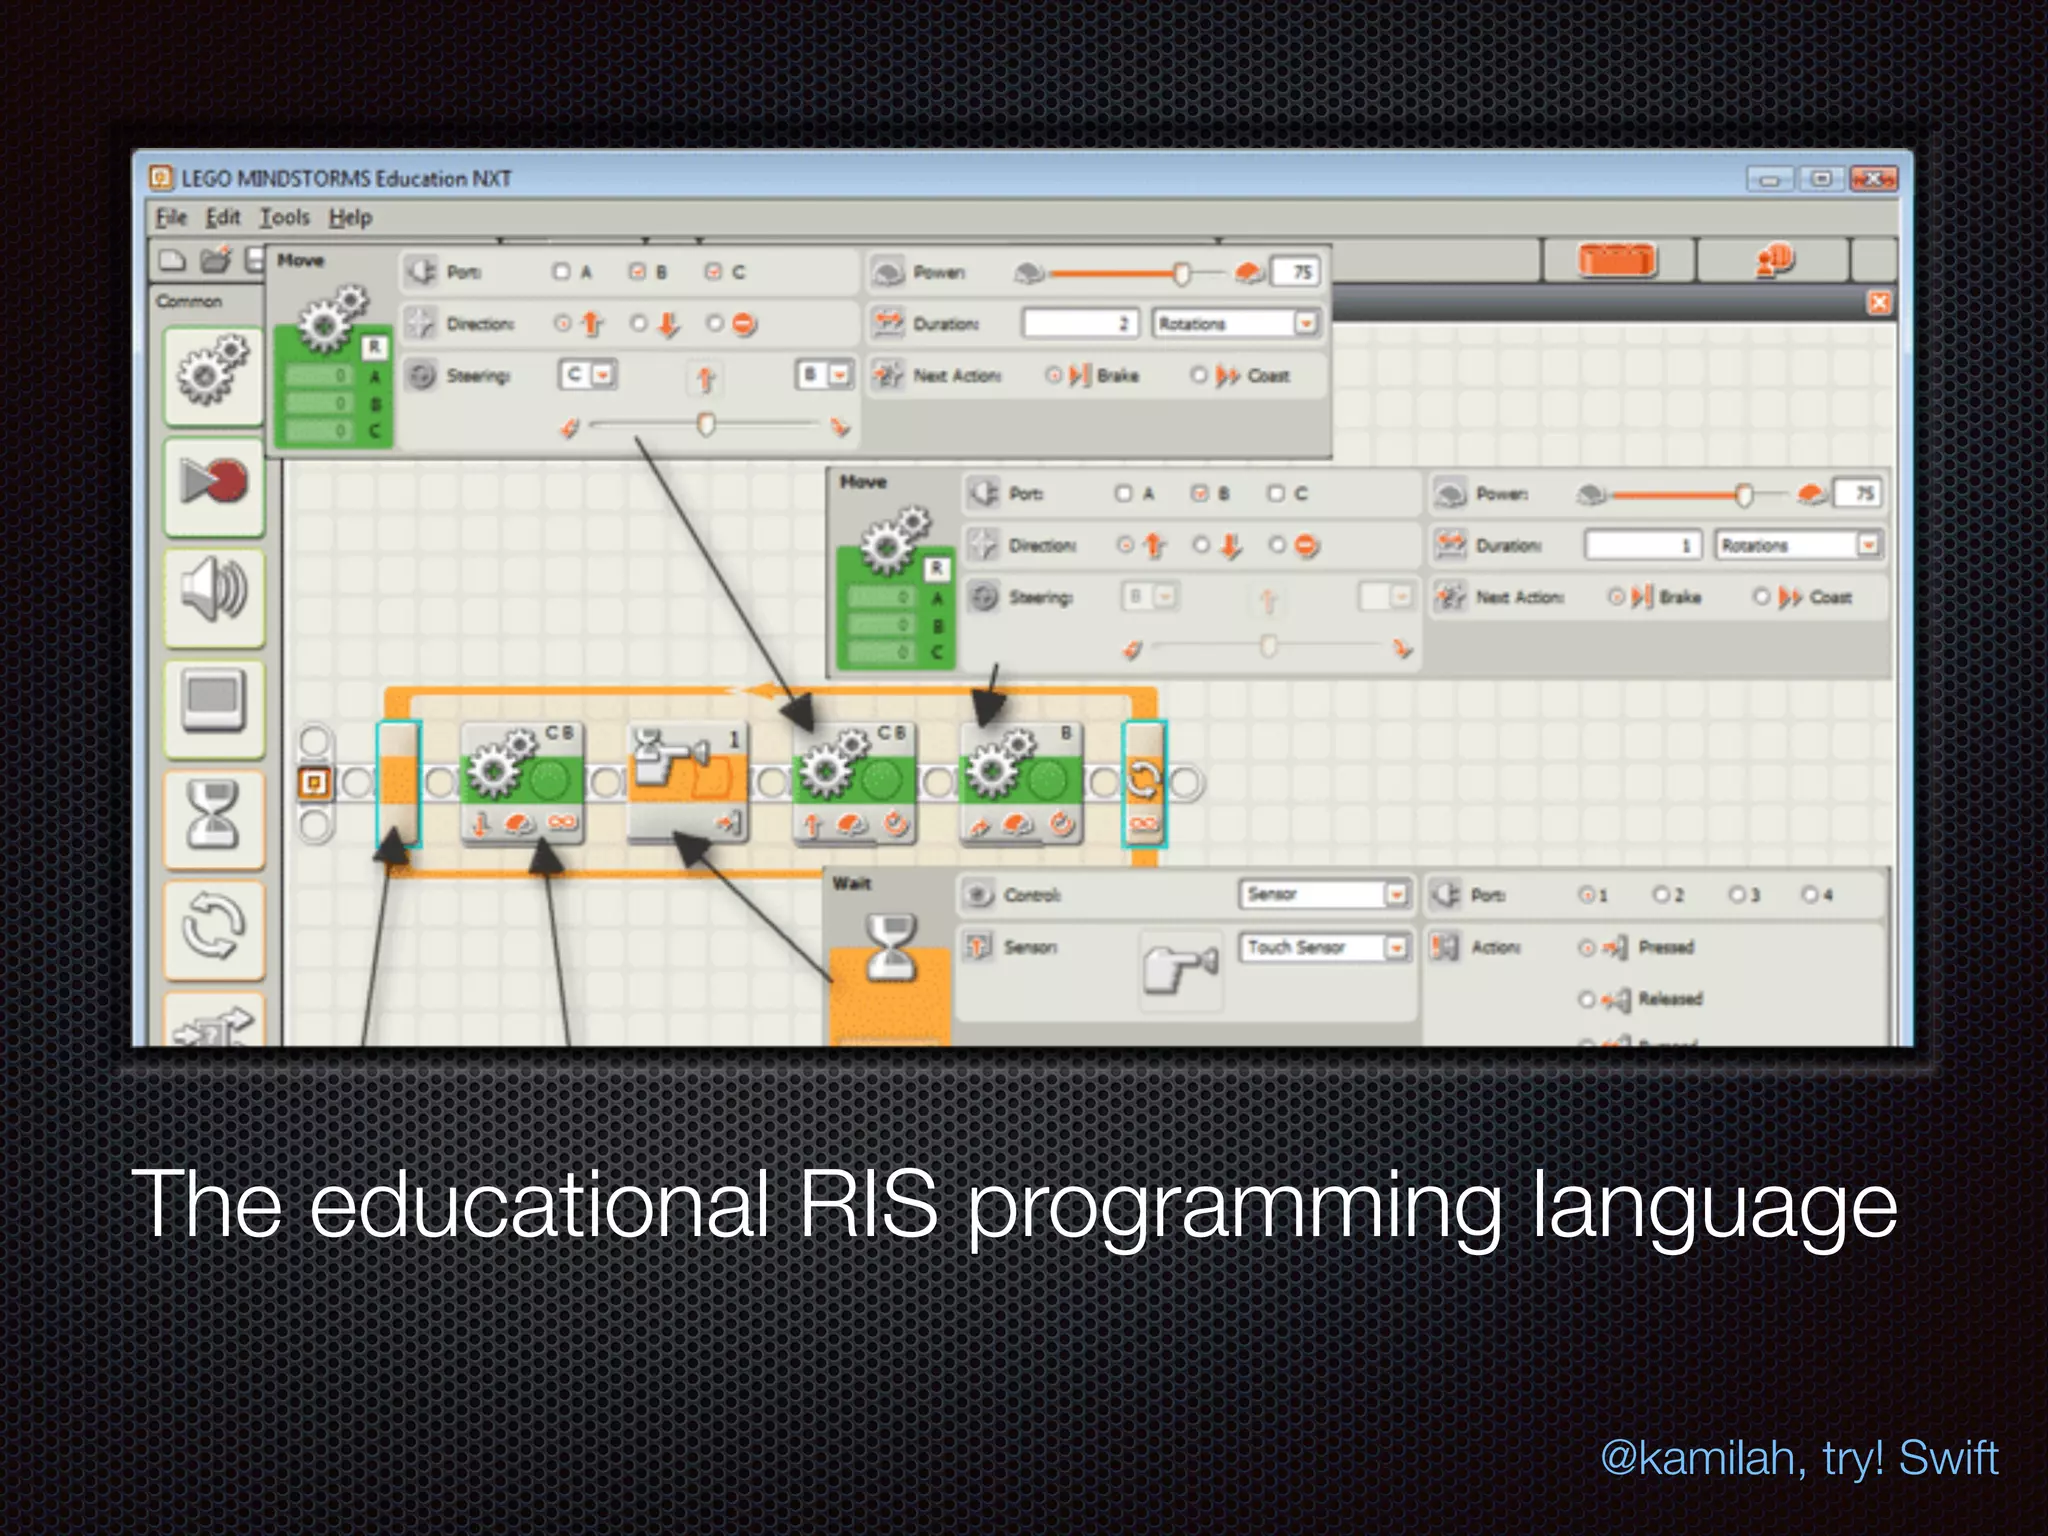This screenshot has width=2048, height=1536.
Task: Select Brake in the duration 2 Move panel
Action: [x=1053, y=375]
